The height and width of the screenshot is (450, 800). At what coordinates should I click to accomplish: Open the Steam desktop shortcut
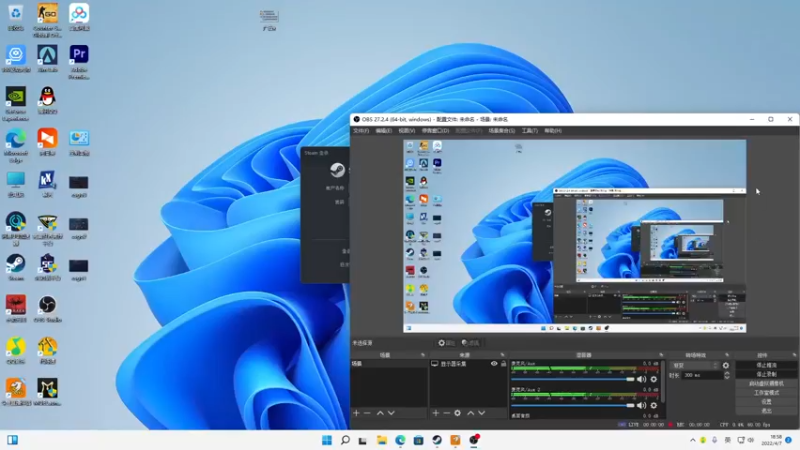tap(16, 267)
